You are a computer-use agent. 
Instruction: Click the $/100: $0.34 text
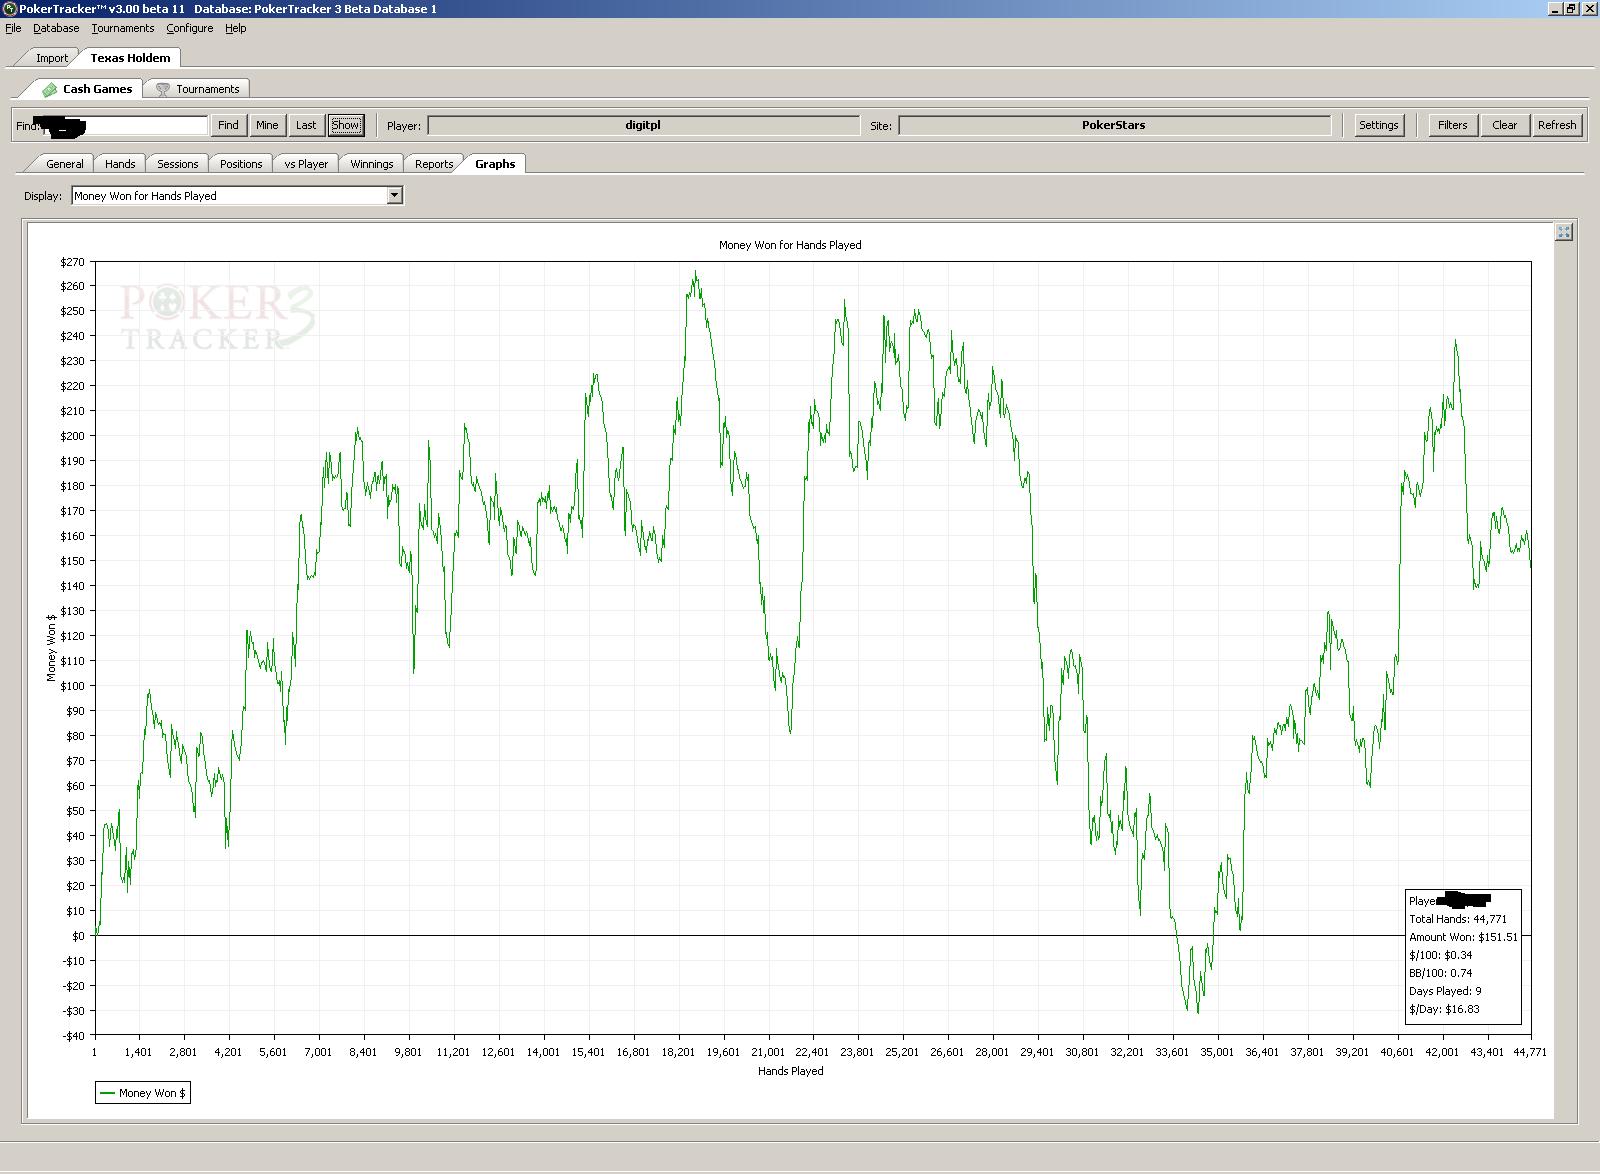click(x=1441, y=955)
